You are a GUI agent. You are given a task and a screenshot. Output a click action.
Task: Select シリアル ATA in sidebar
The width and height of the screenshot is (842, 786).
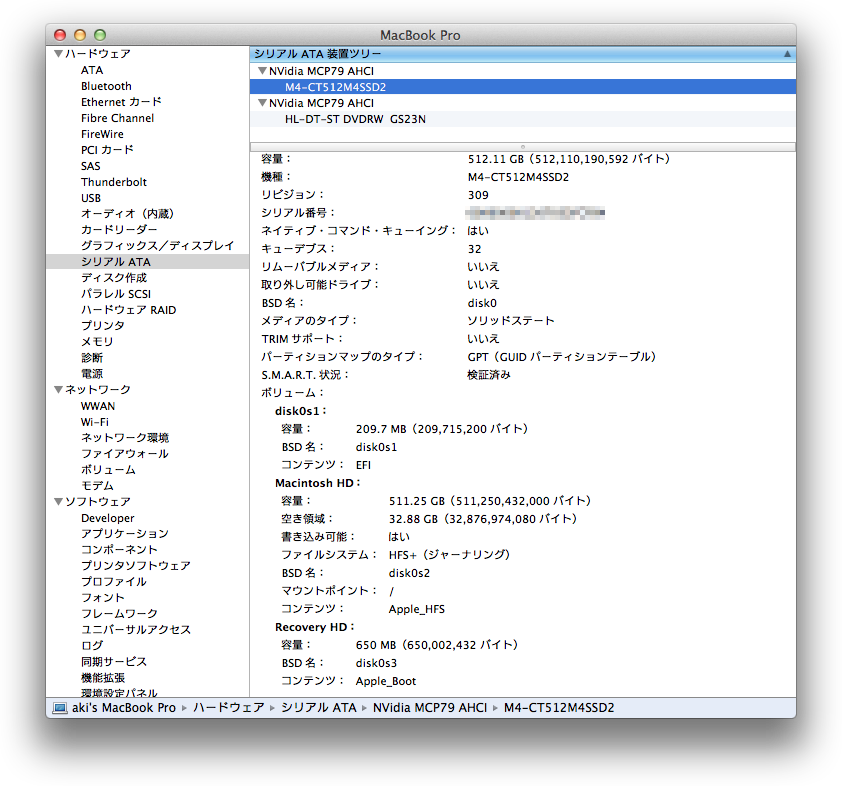(x=116, y=261)
